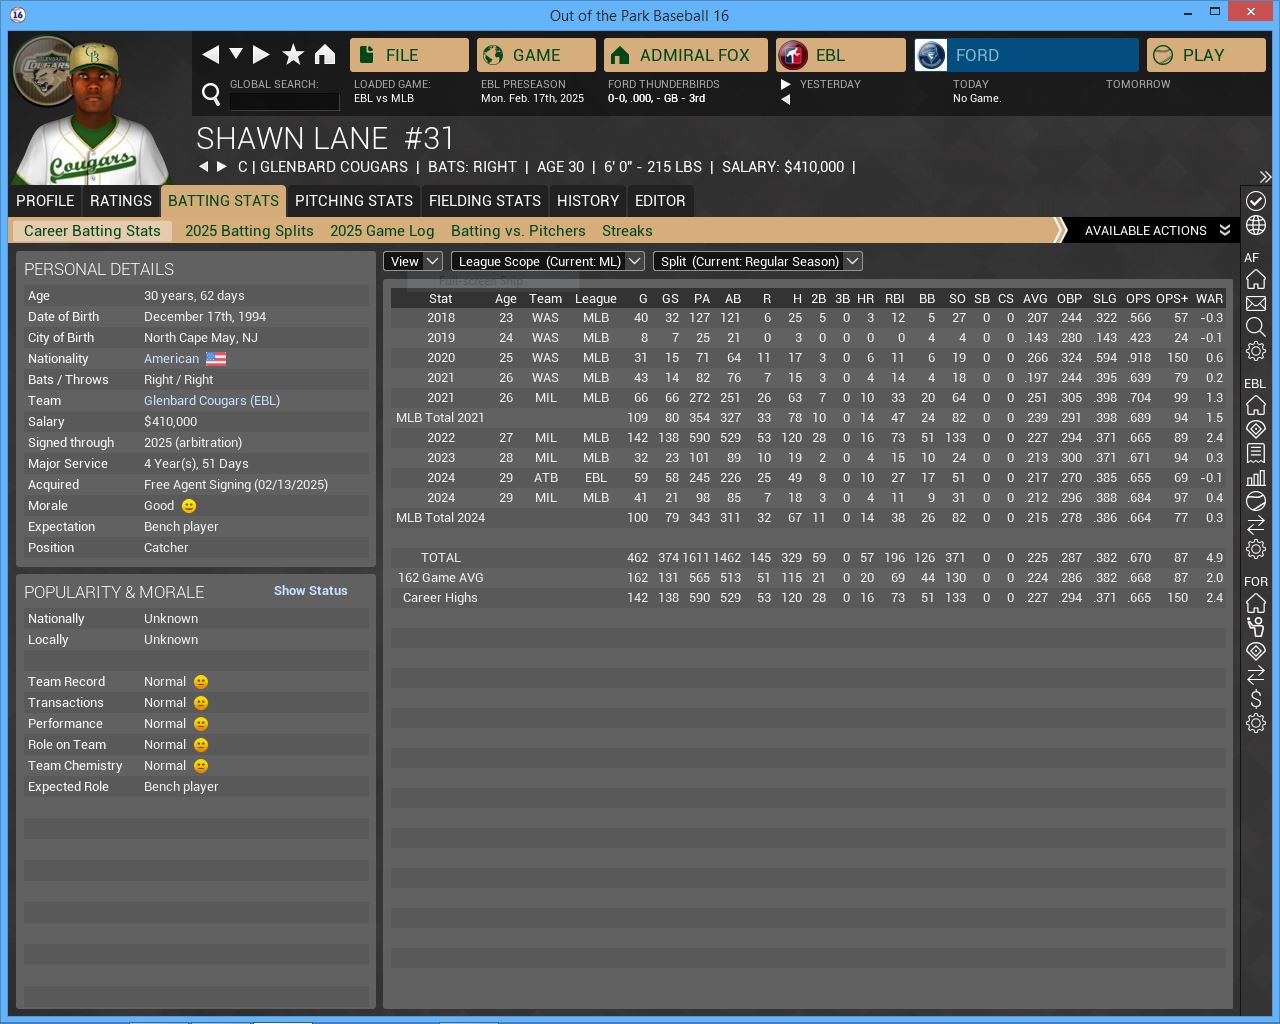Click the home icon beside the star
Viewport: 1280px width, 1024px height.
point(325,54)
